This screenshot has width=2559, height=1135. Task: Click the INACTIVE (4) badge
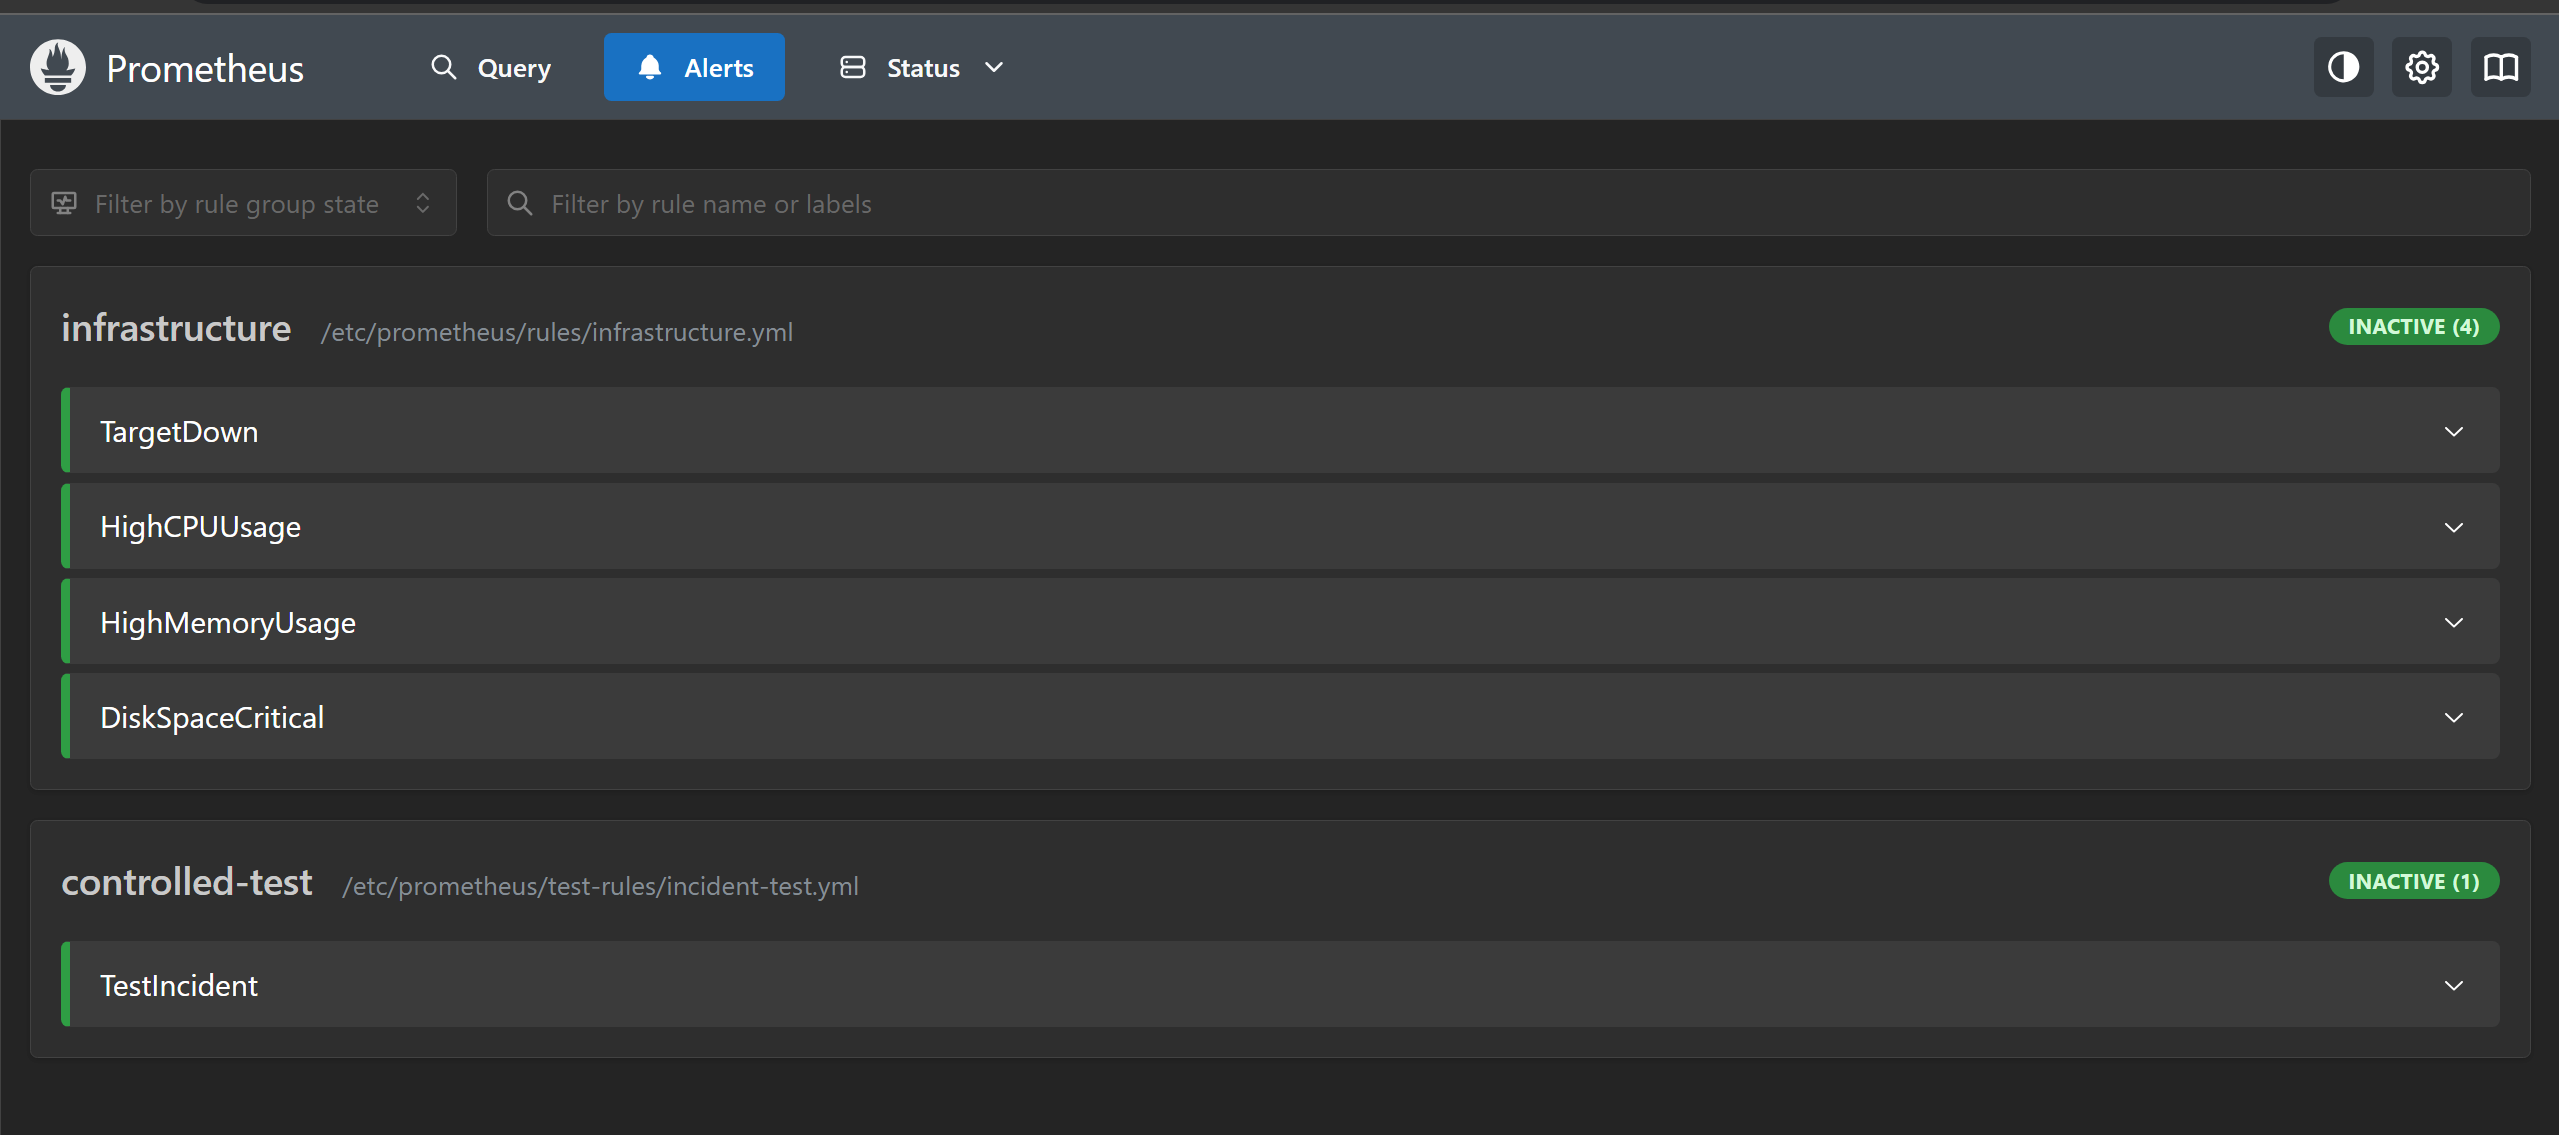(x=2413, y=327)
